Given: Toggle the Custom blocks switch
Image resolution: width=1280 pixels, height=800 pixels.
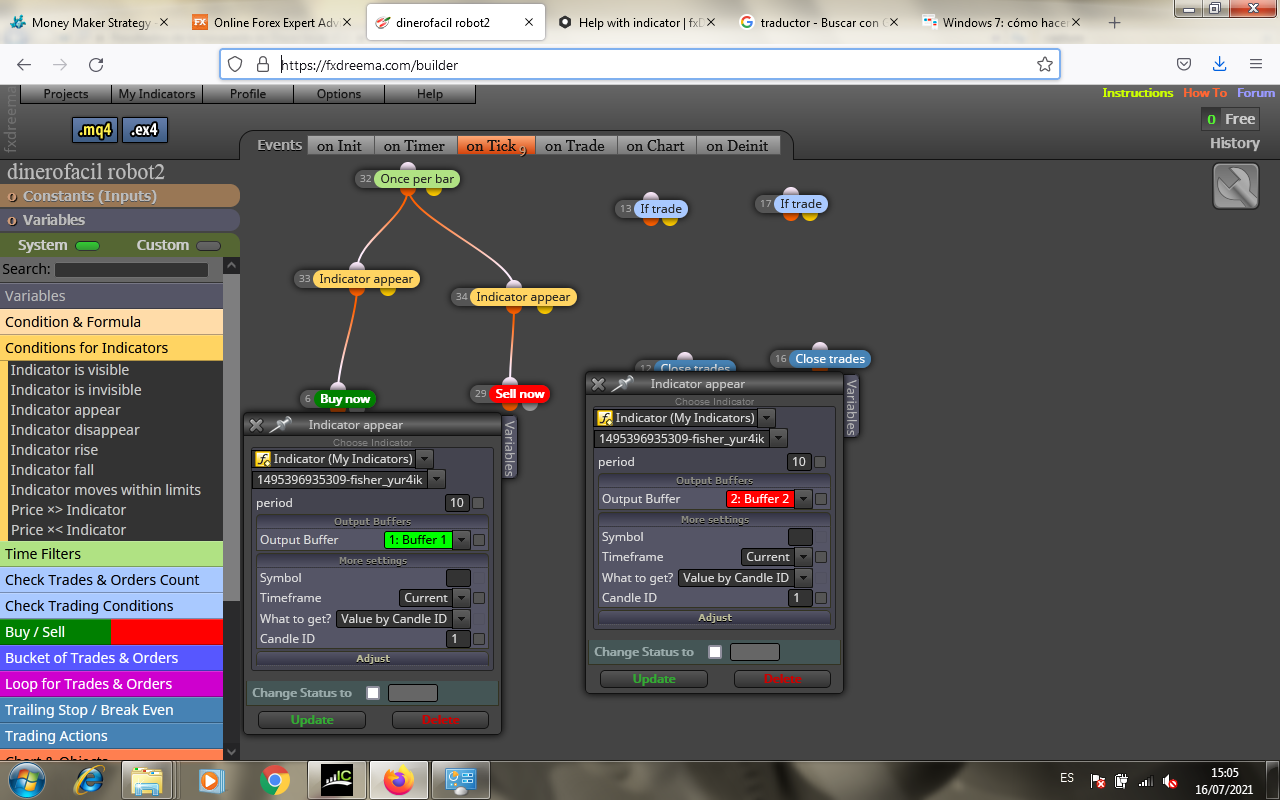Looking at the screenshot, I should [208, 246].
